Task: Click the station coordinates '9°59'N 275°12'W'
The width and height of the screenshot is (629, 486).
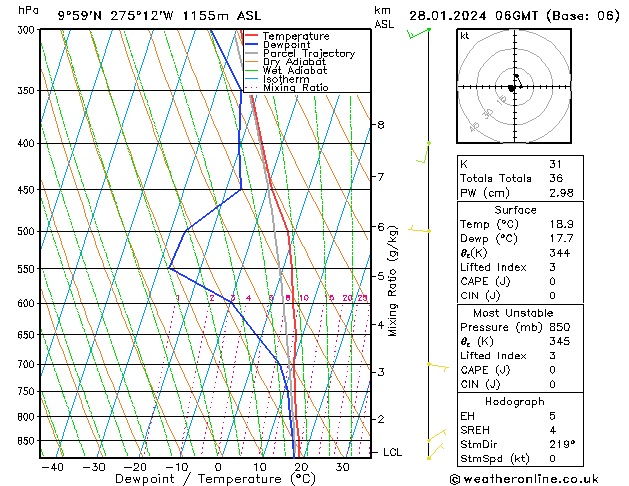Action: tap(116, 16)
